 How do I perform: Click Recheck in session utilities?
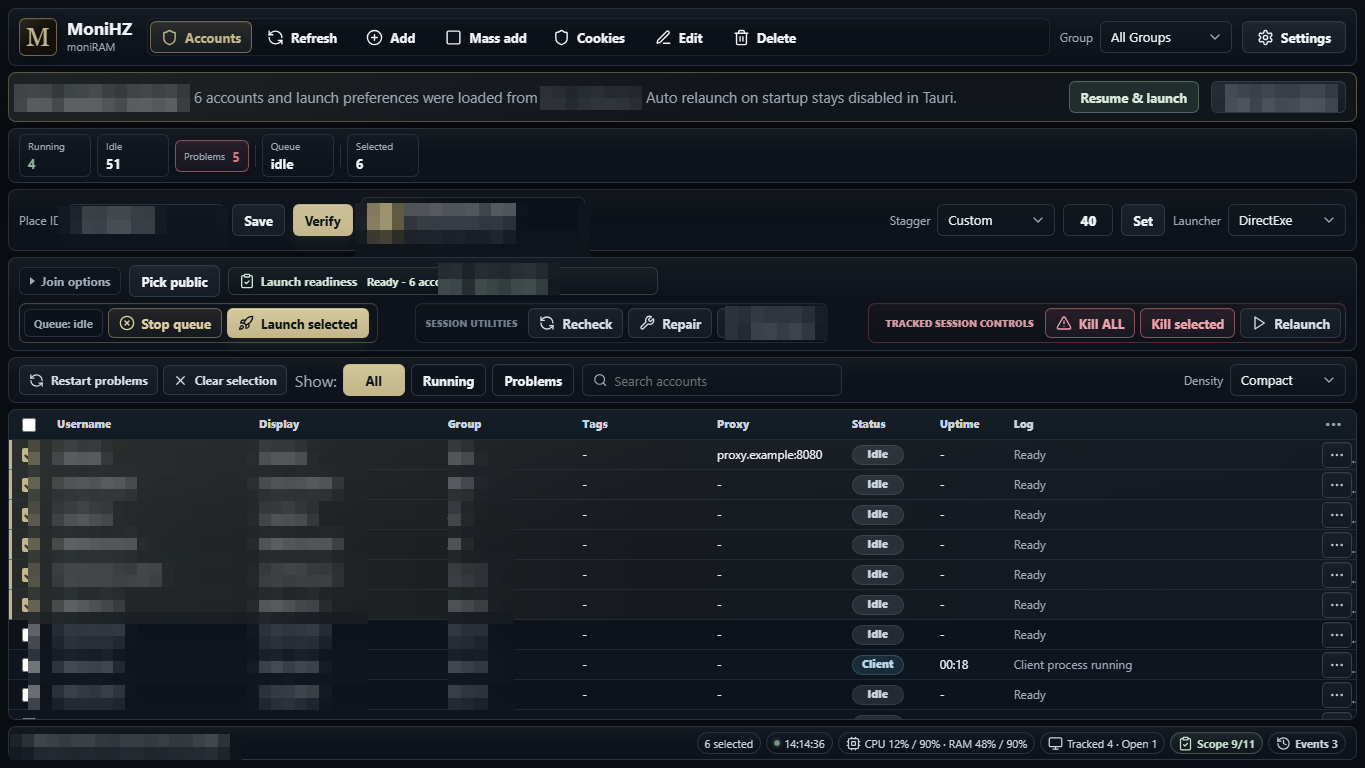click(575, 324)
